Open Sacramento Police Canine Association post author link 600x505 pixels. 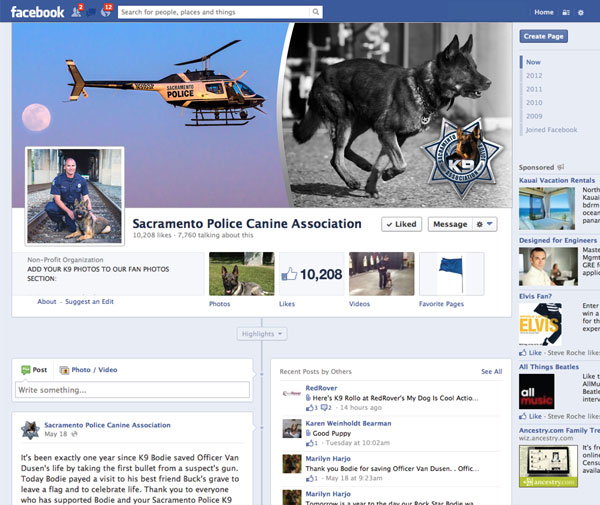point(107,425)
